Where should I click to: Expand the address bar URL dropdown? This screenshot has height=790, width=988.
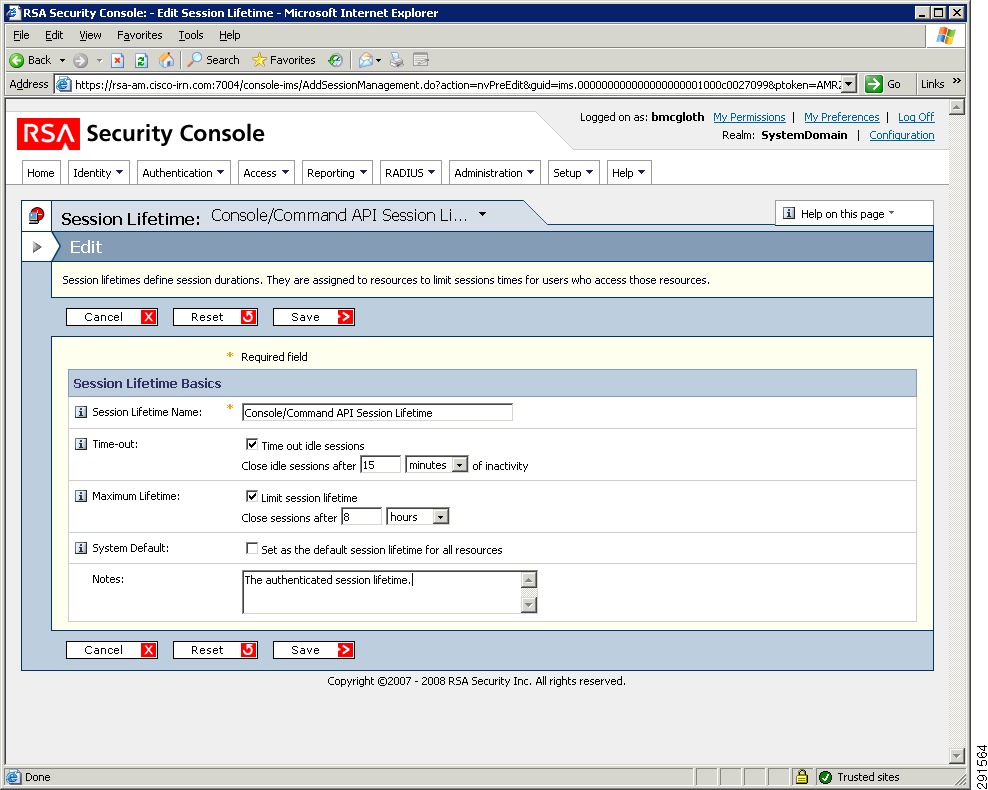pos(849,84)
